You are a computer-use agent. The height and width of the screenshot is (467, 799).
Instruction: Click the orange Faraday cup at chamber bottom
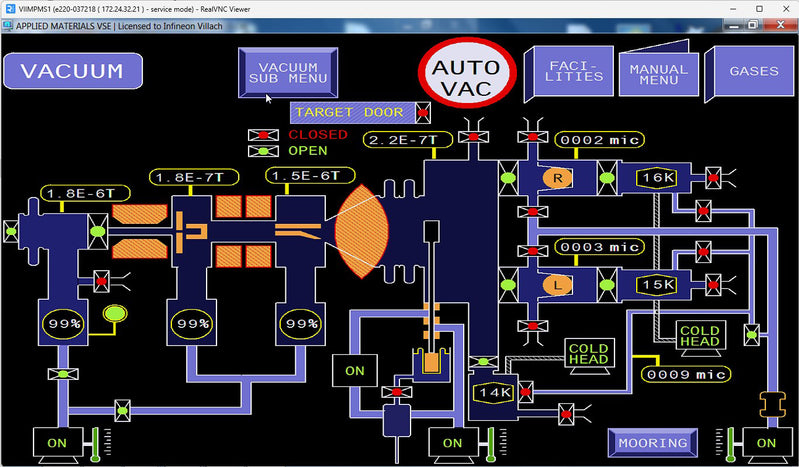click(431, 361)
